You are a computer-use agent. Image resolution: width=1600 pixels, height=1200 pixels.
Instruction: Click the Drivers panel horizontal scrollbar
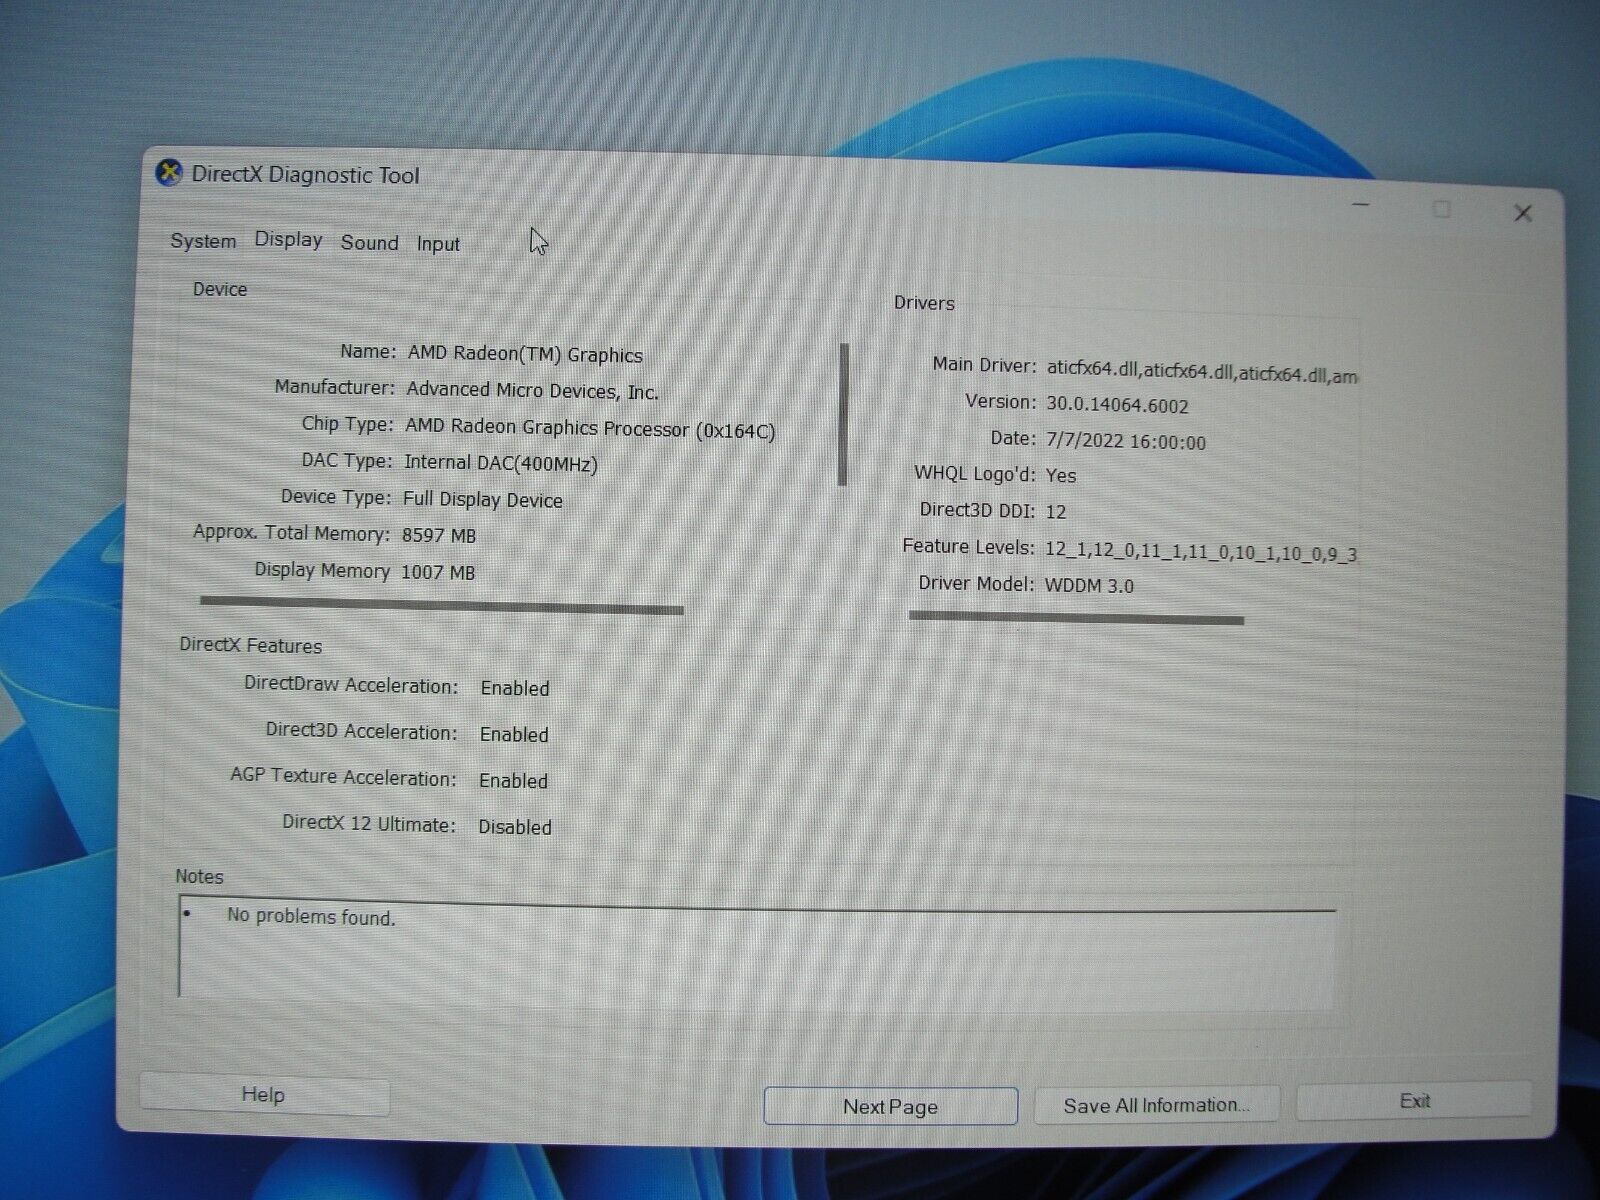pos(1076,617)
